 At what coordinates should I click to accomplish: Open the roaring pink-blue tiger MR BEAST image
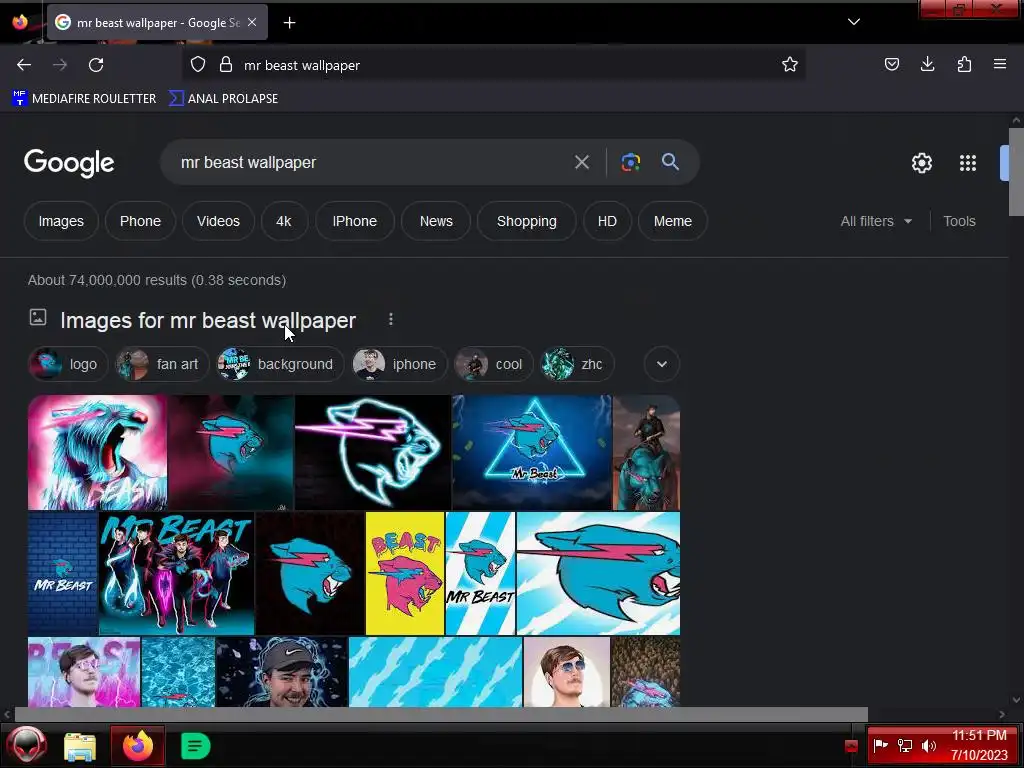point(97,452)
